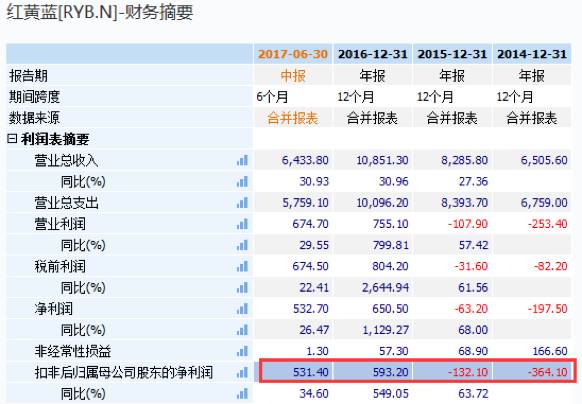The height and width of the screenshot is (404, 582).
Task: Open chart icon for 净利润 同比(%) row
Action: 242,330
